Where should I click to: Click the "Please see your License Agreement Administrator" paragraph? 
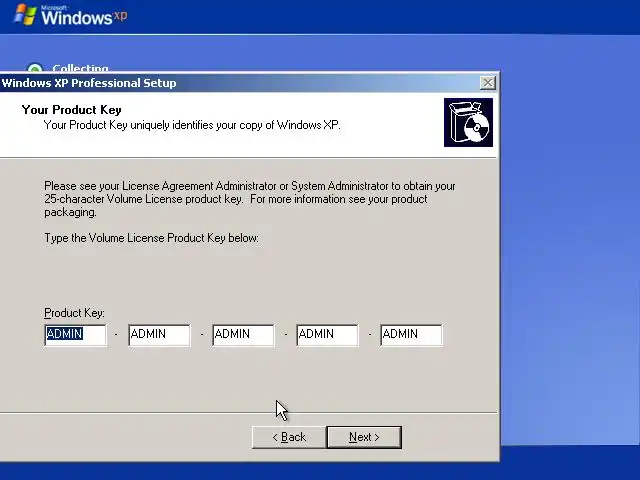click(x=250, y=199)
